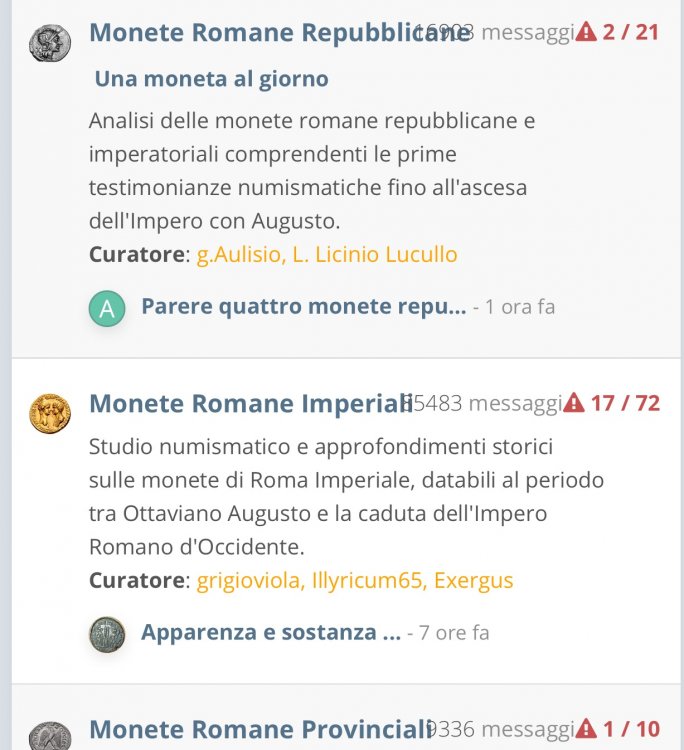
Task: Open the Monete Romane Repubblicane coin icon
Action: pyautogui.click(x=50, y=44)
